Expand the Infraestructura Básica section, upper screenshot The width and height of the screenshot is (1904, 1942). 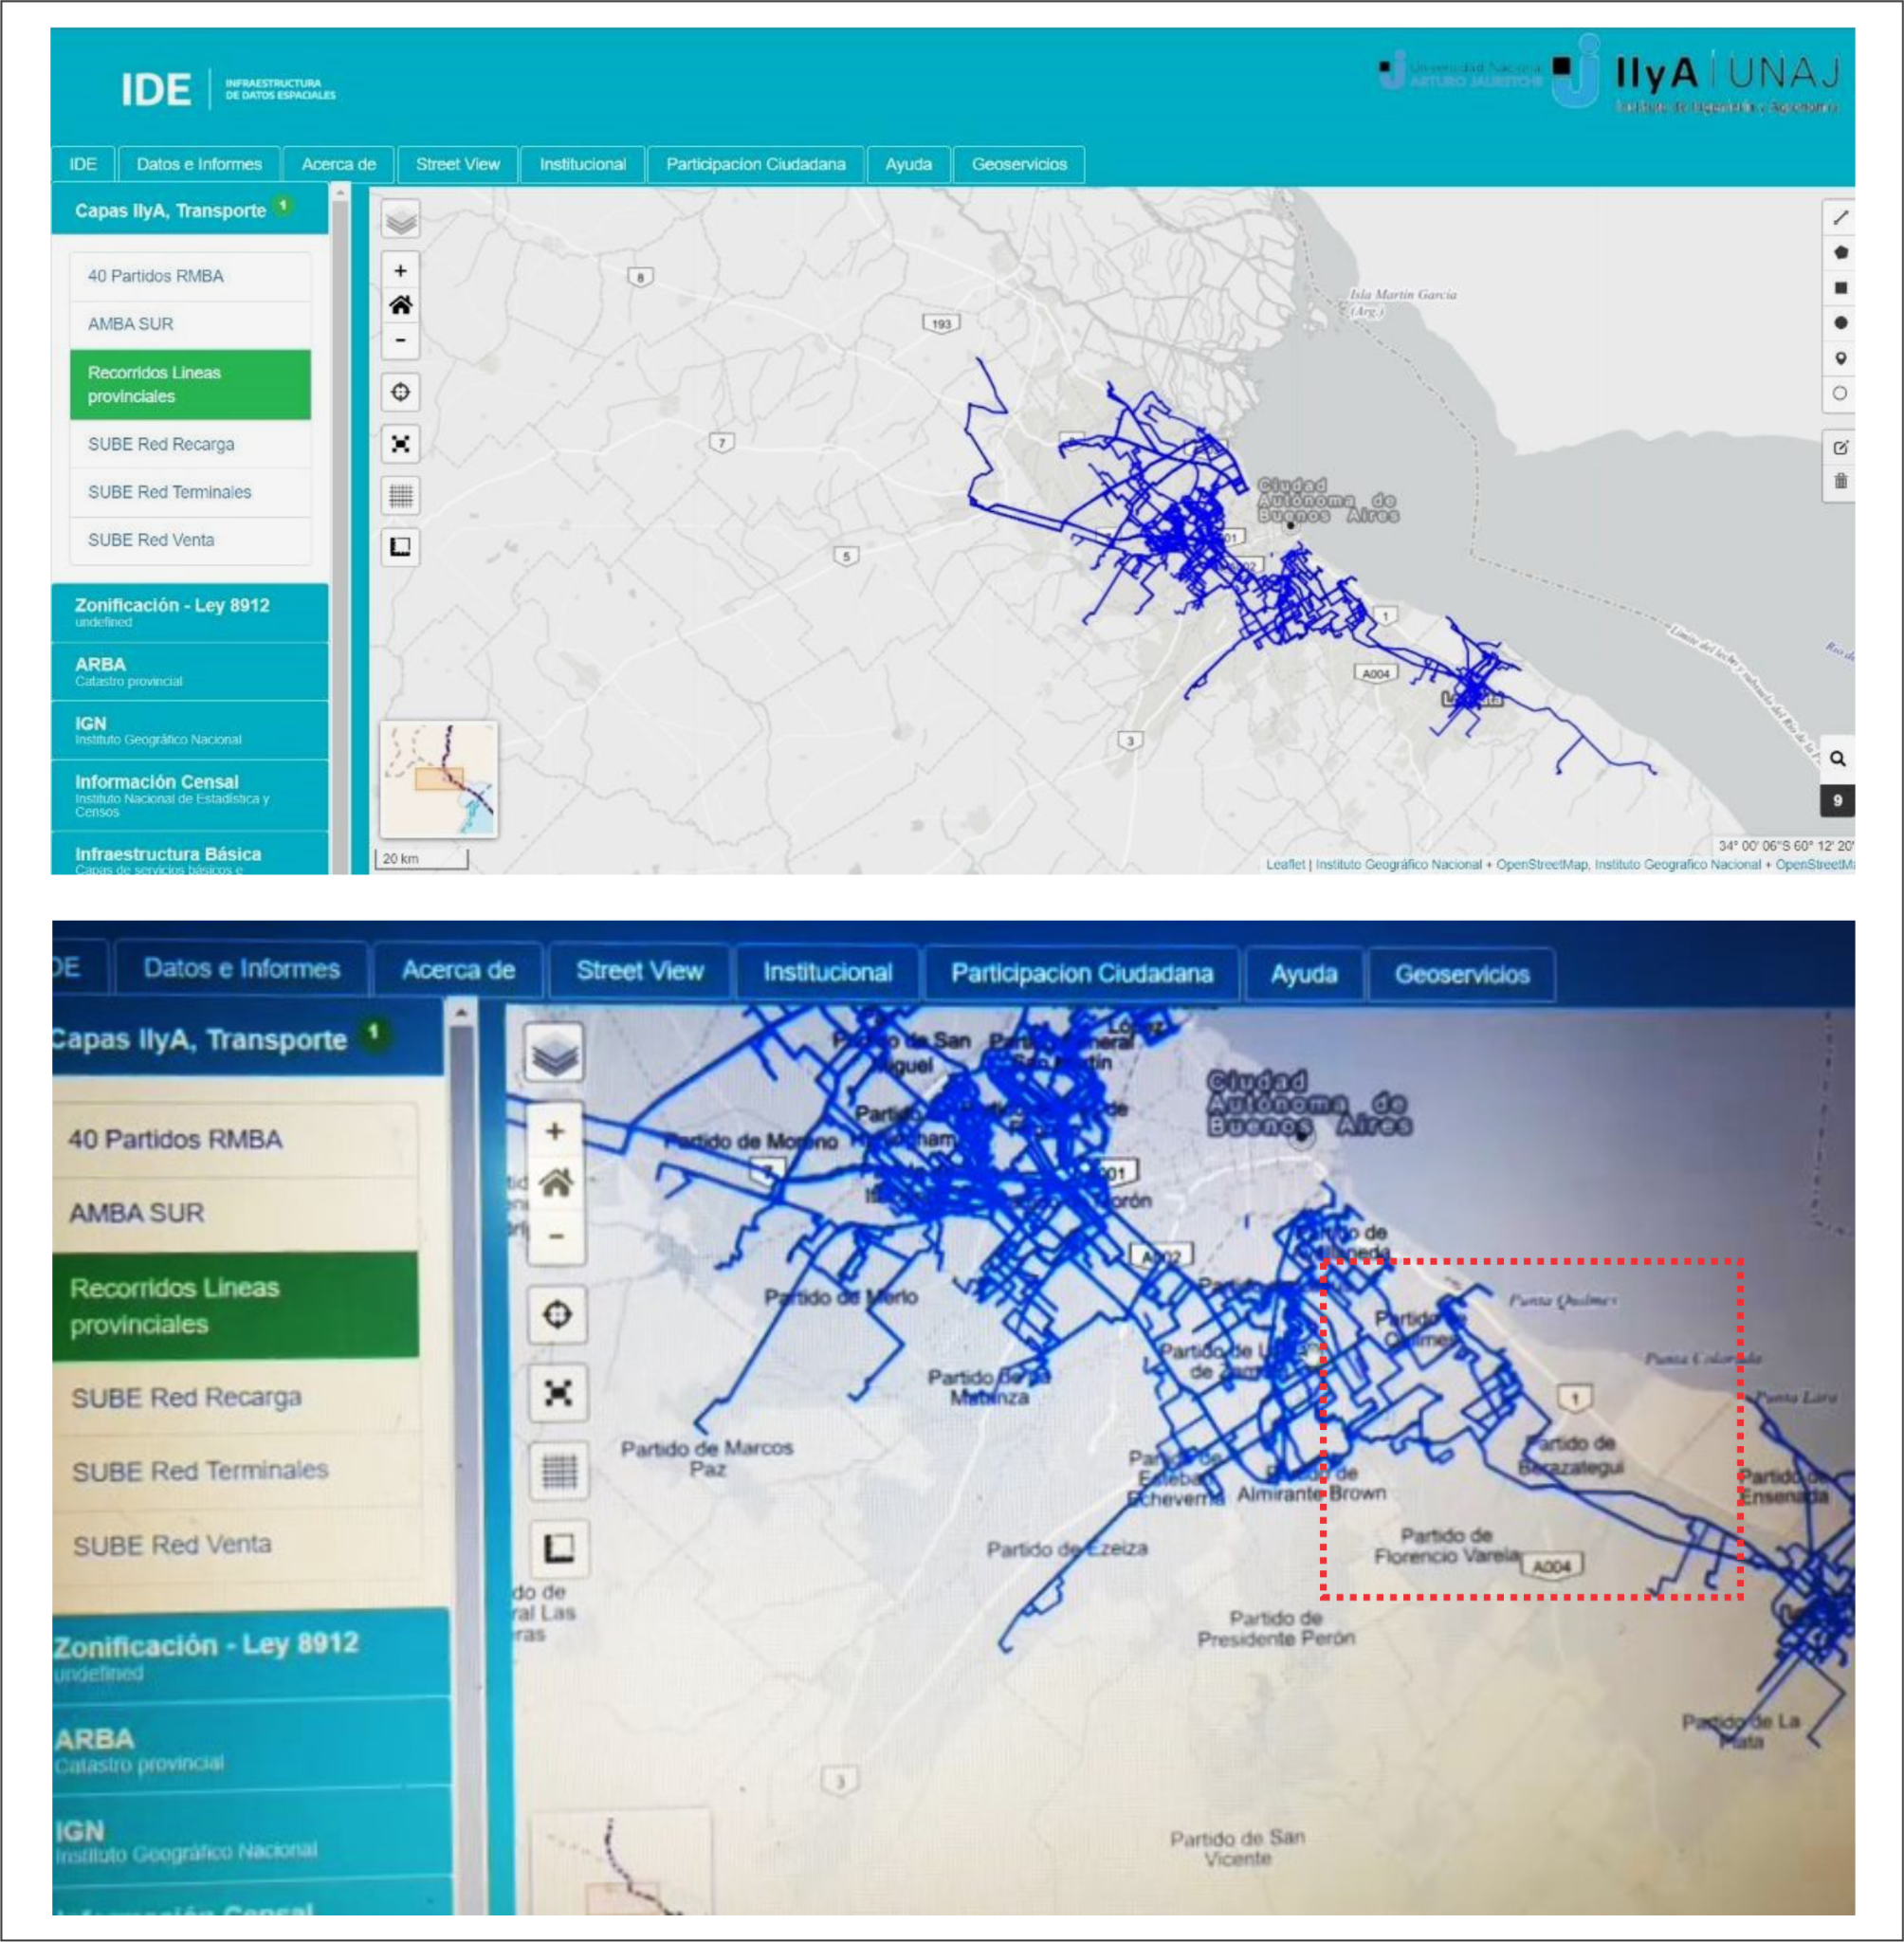pyautogui.click(x=190, y=854)
